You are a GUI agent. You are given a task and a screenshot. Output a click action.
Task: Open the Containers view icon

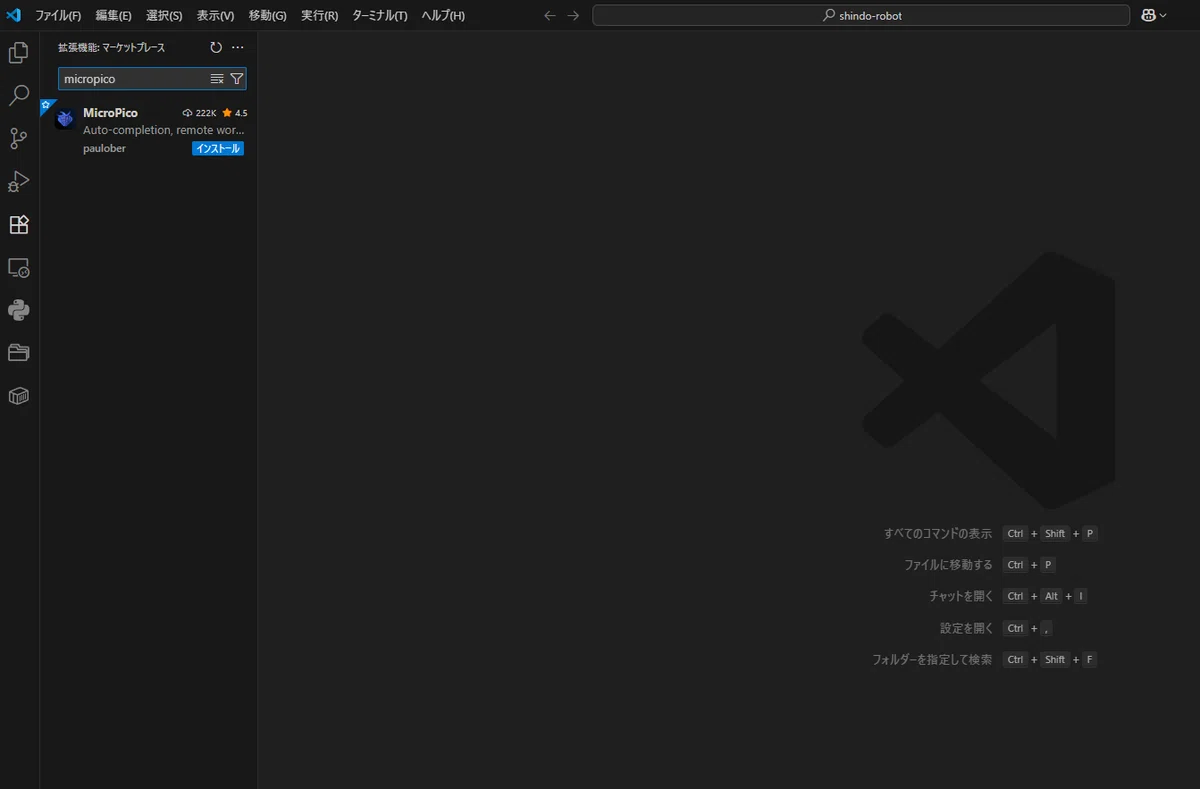pyautogui.click(x=19, y=396)
